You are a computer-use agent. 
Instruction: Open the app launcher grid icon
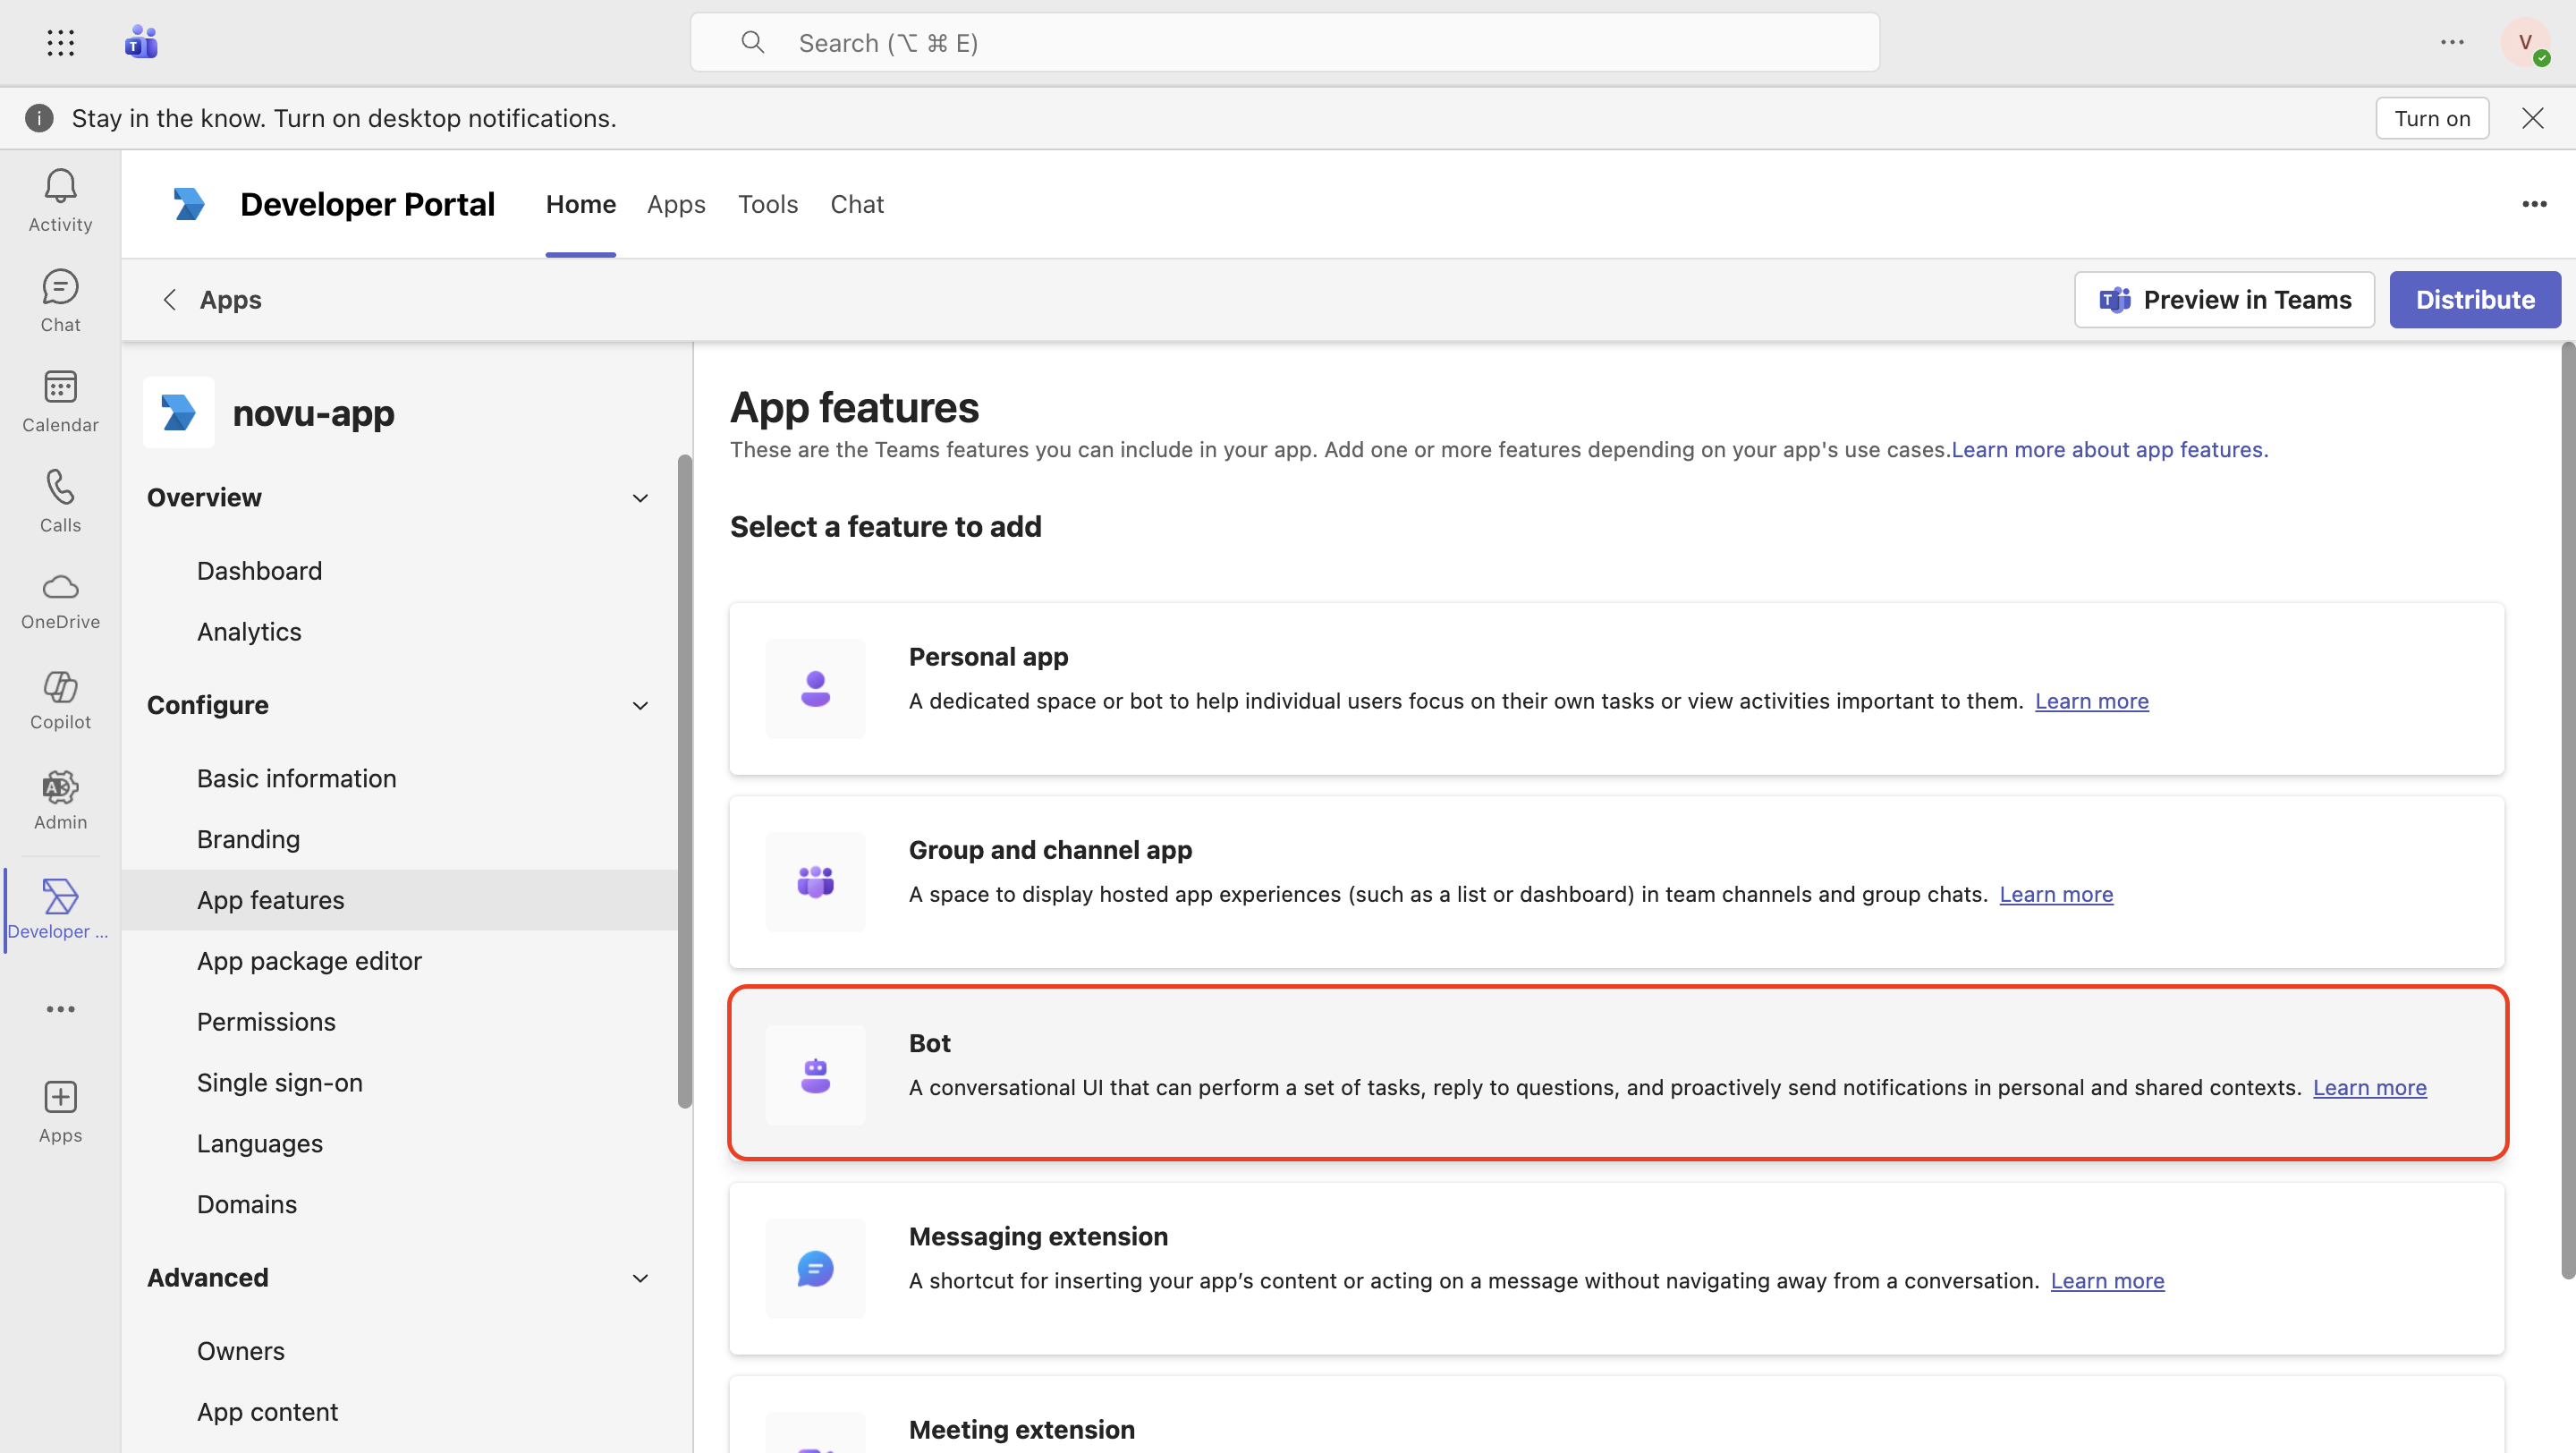(x=60, y=42)
